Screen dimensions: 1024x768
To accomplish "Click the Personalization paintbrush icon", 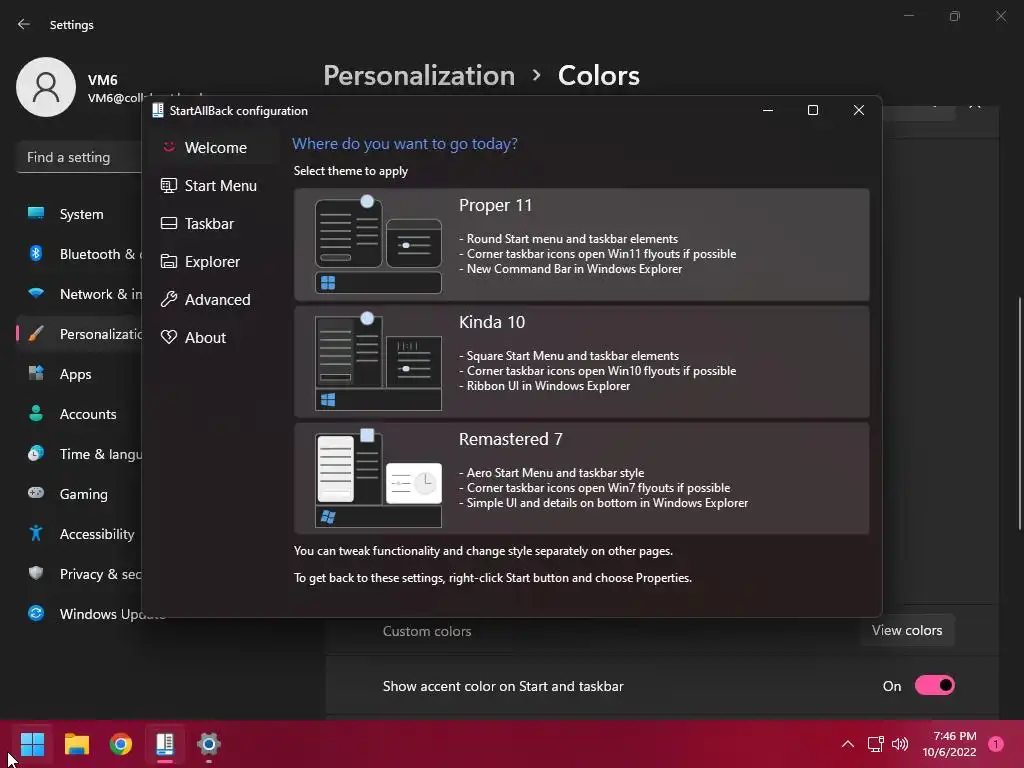I will tap(36, 334).
